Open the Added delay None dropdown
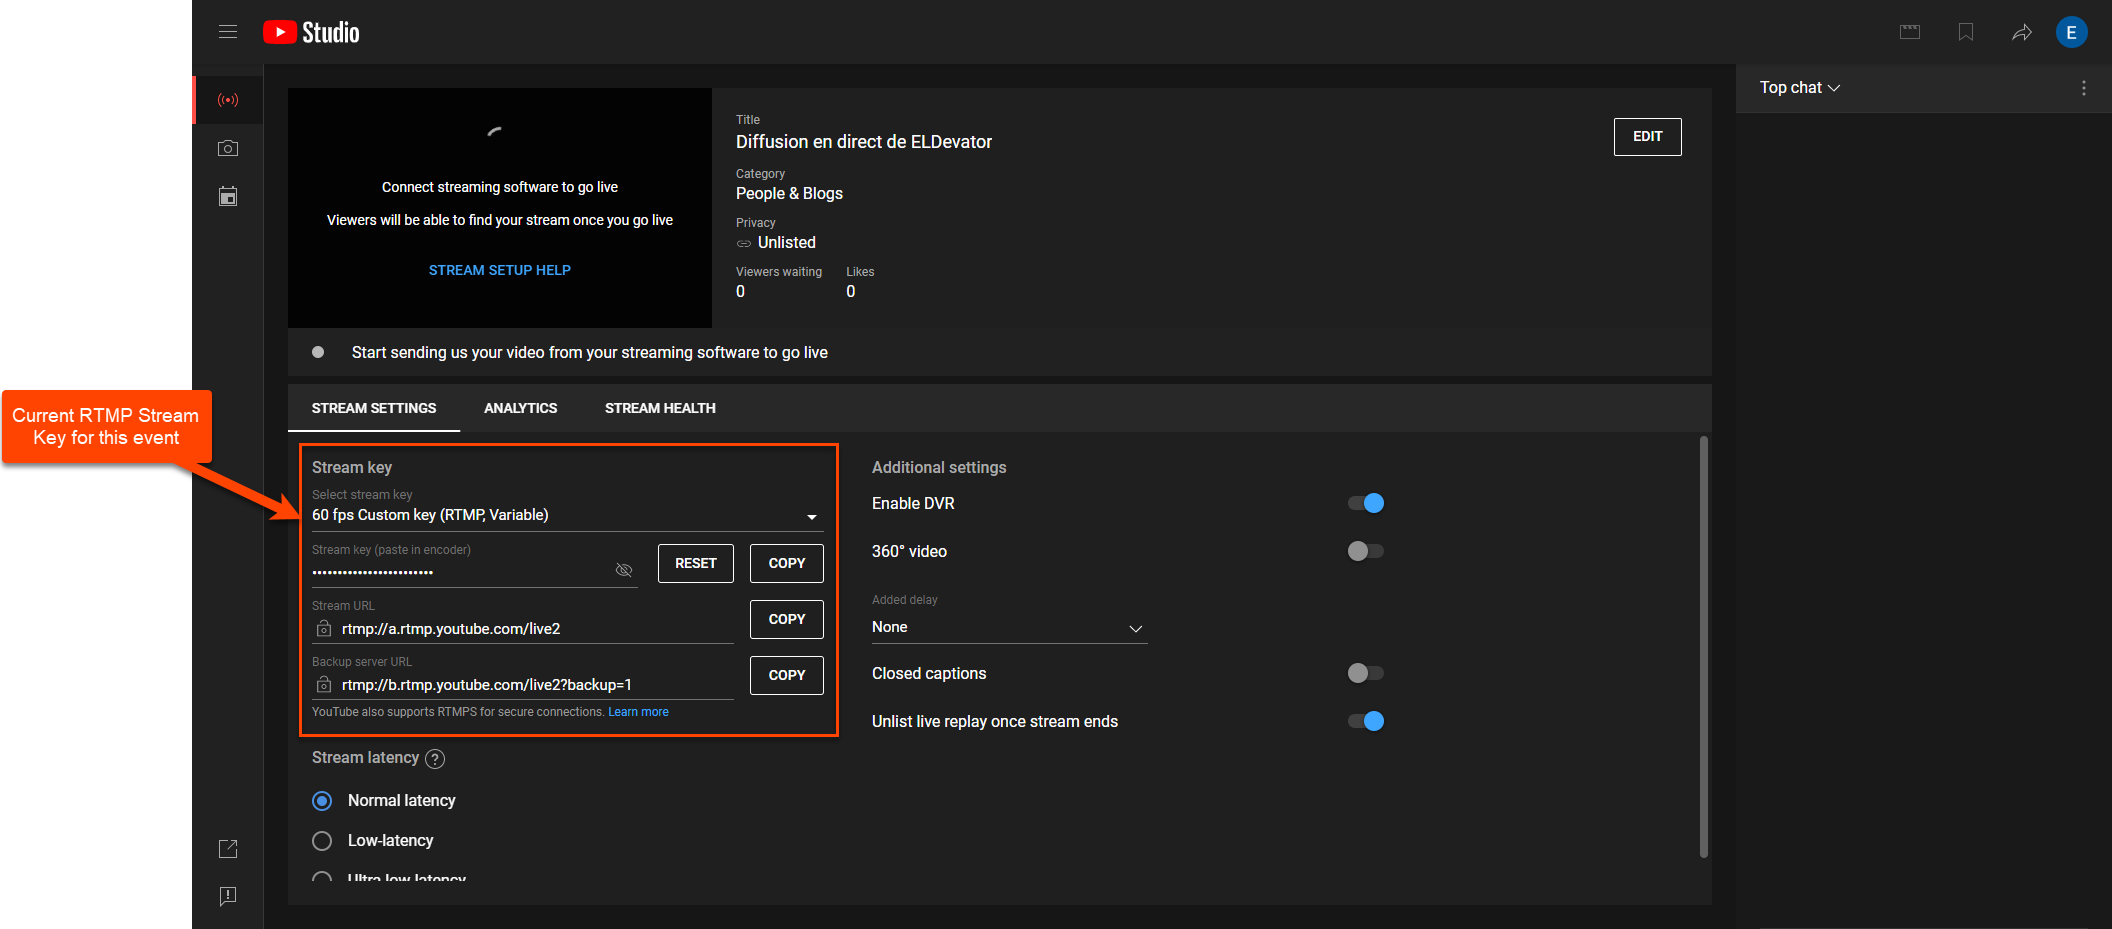This screenshot has width=2112, height=929. pos(1009,628)
